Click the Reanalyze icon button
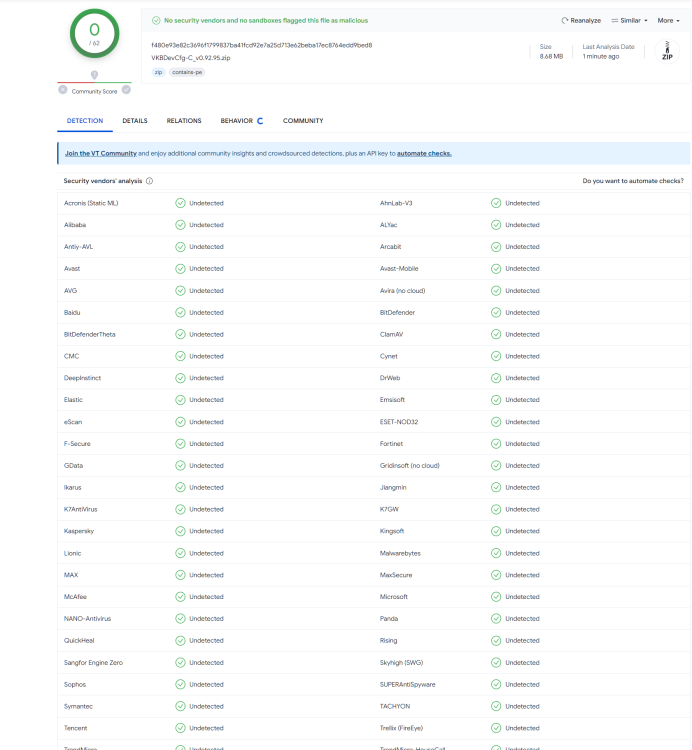The image size is (692, 750). tap(566, 20)
